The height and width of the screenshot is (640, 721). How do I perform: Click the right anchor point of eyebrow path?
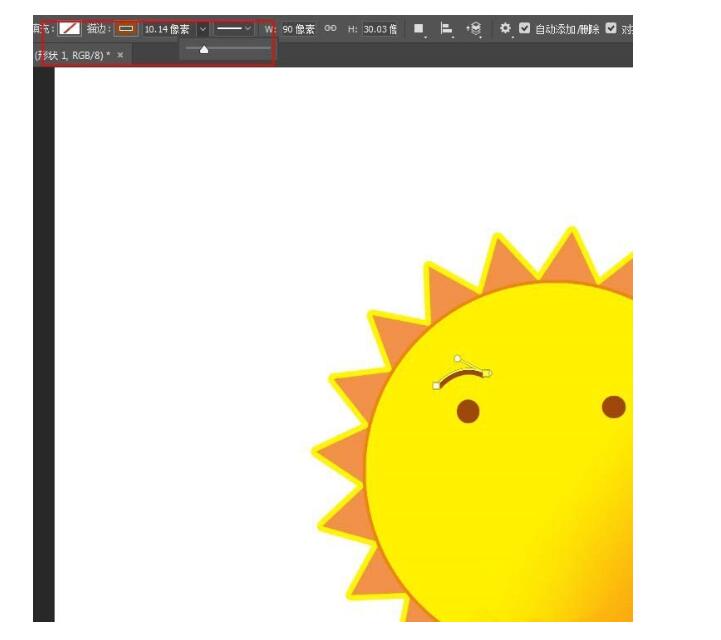pos(487,373)
